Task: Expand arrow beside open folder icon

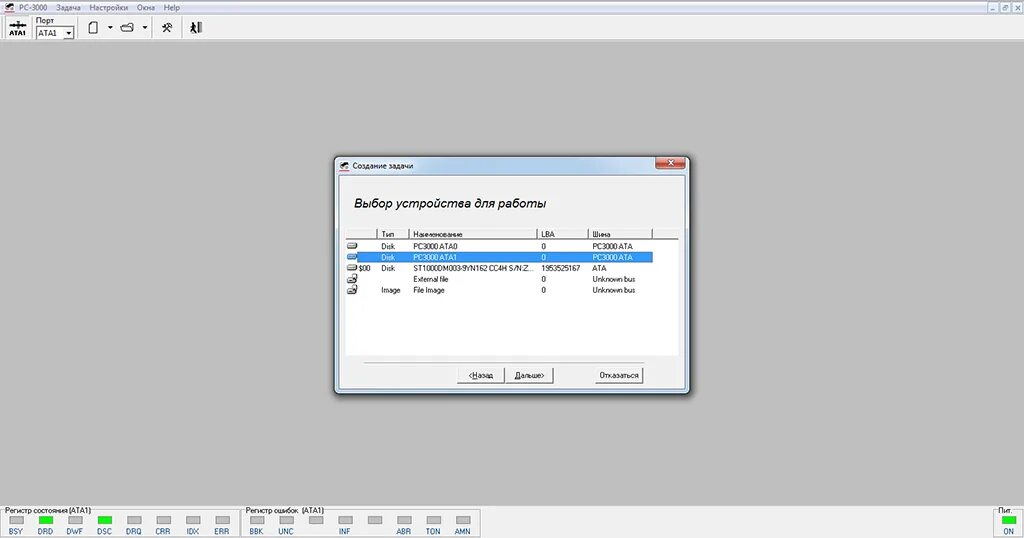Action: pos(144,27)
